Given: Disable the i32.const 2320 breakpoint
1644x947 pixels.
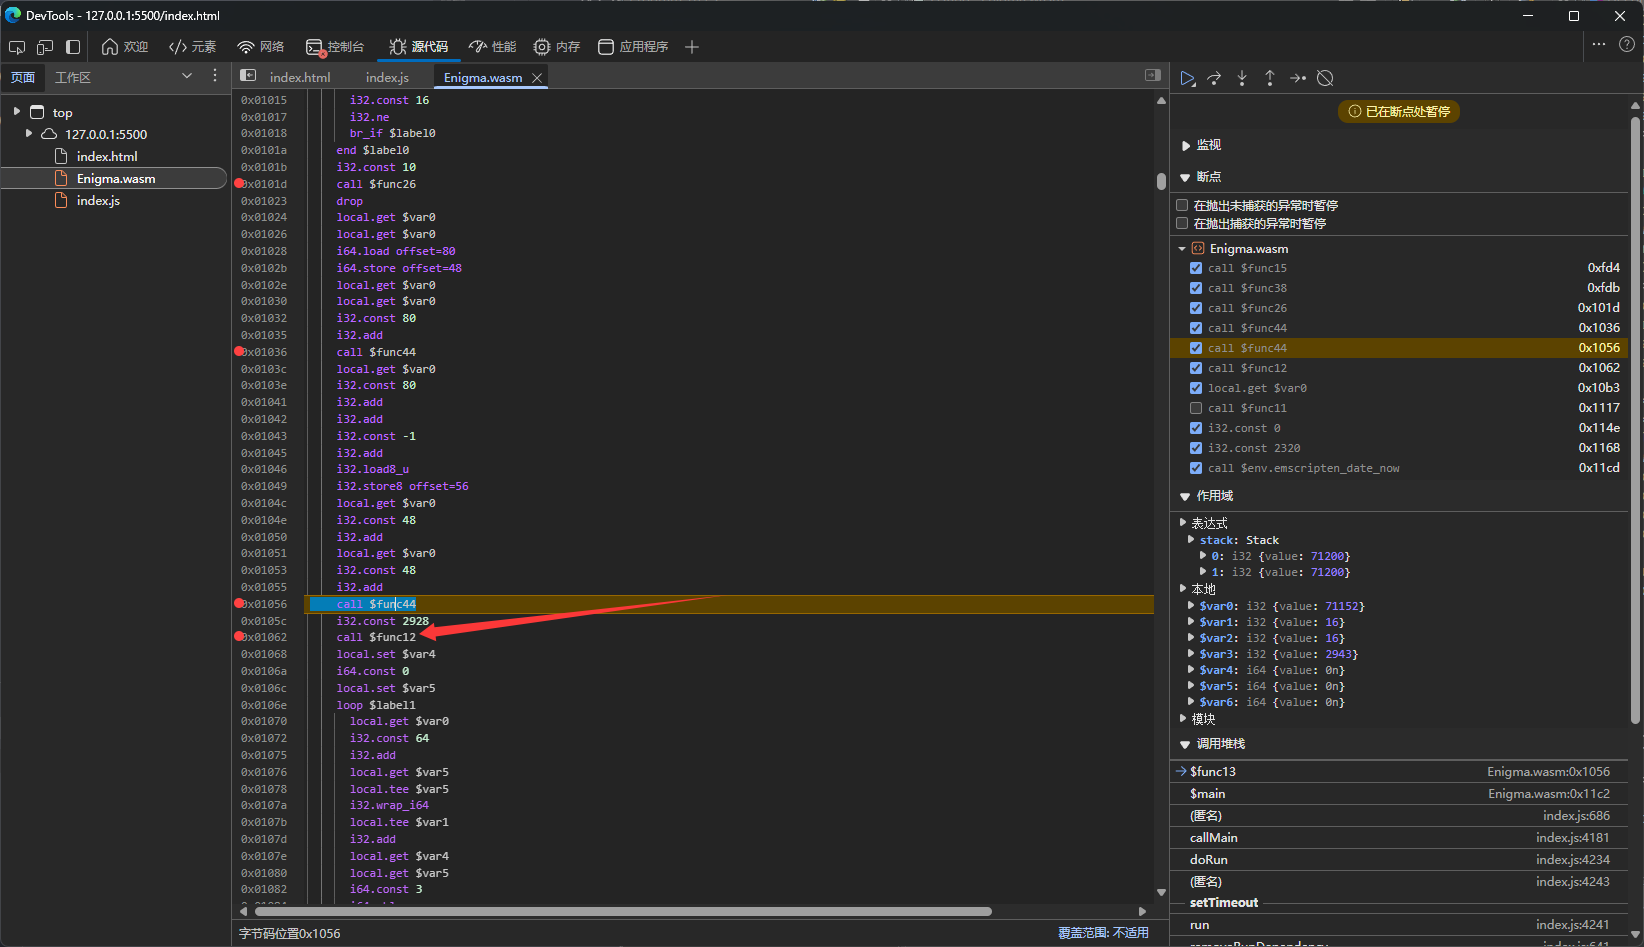Looking at the screenshot, I should [x=1196, y=448].
